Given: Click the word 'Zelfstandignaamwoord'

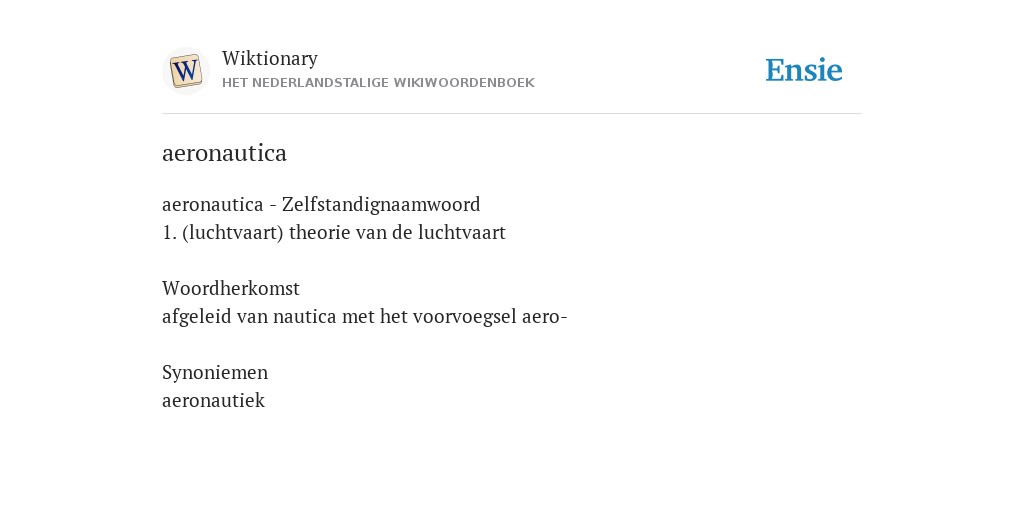Looking at the screenshot, I should coord(381,204).
